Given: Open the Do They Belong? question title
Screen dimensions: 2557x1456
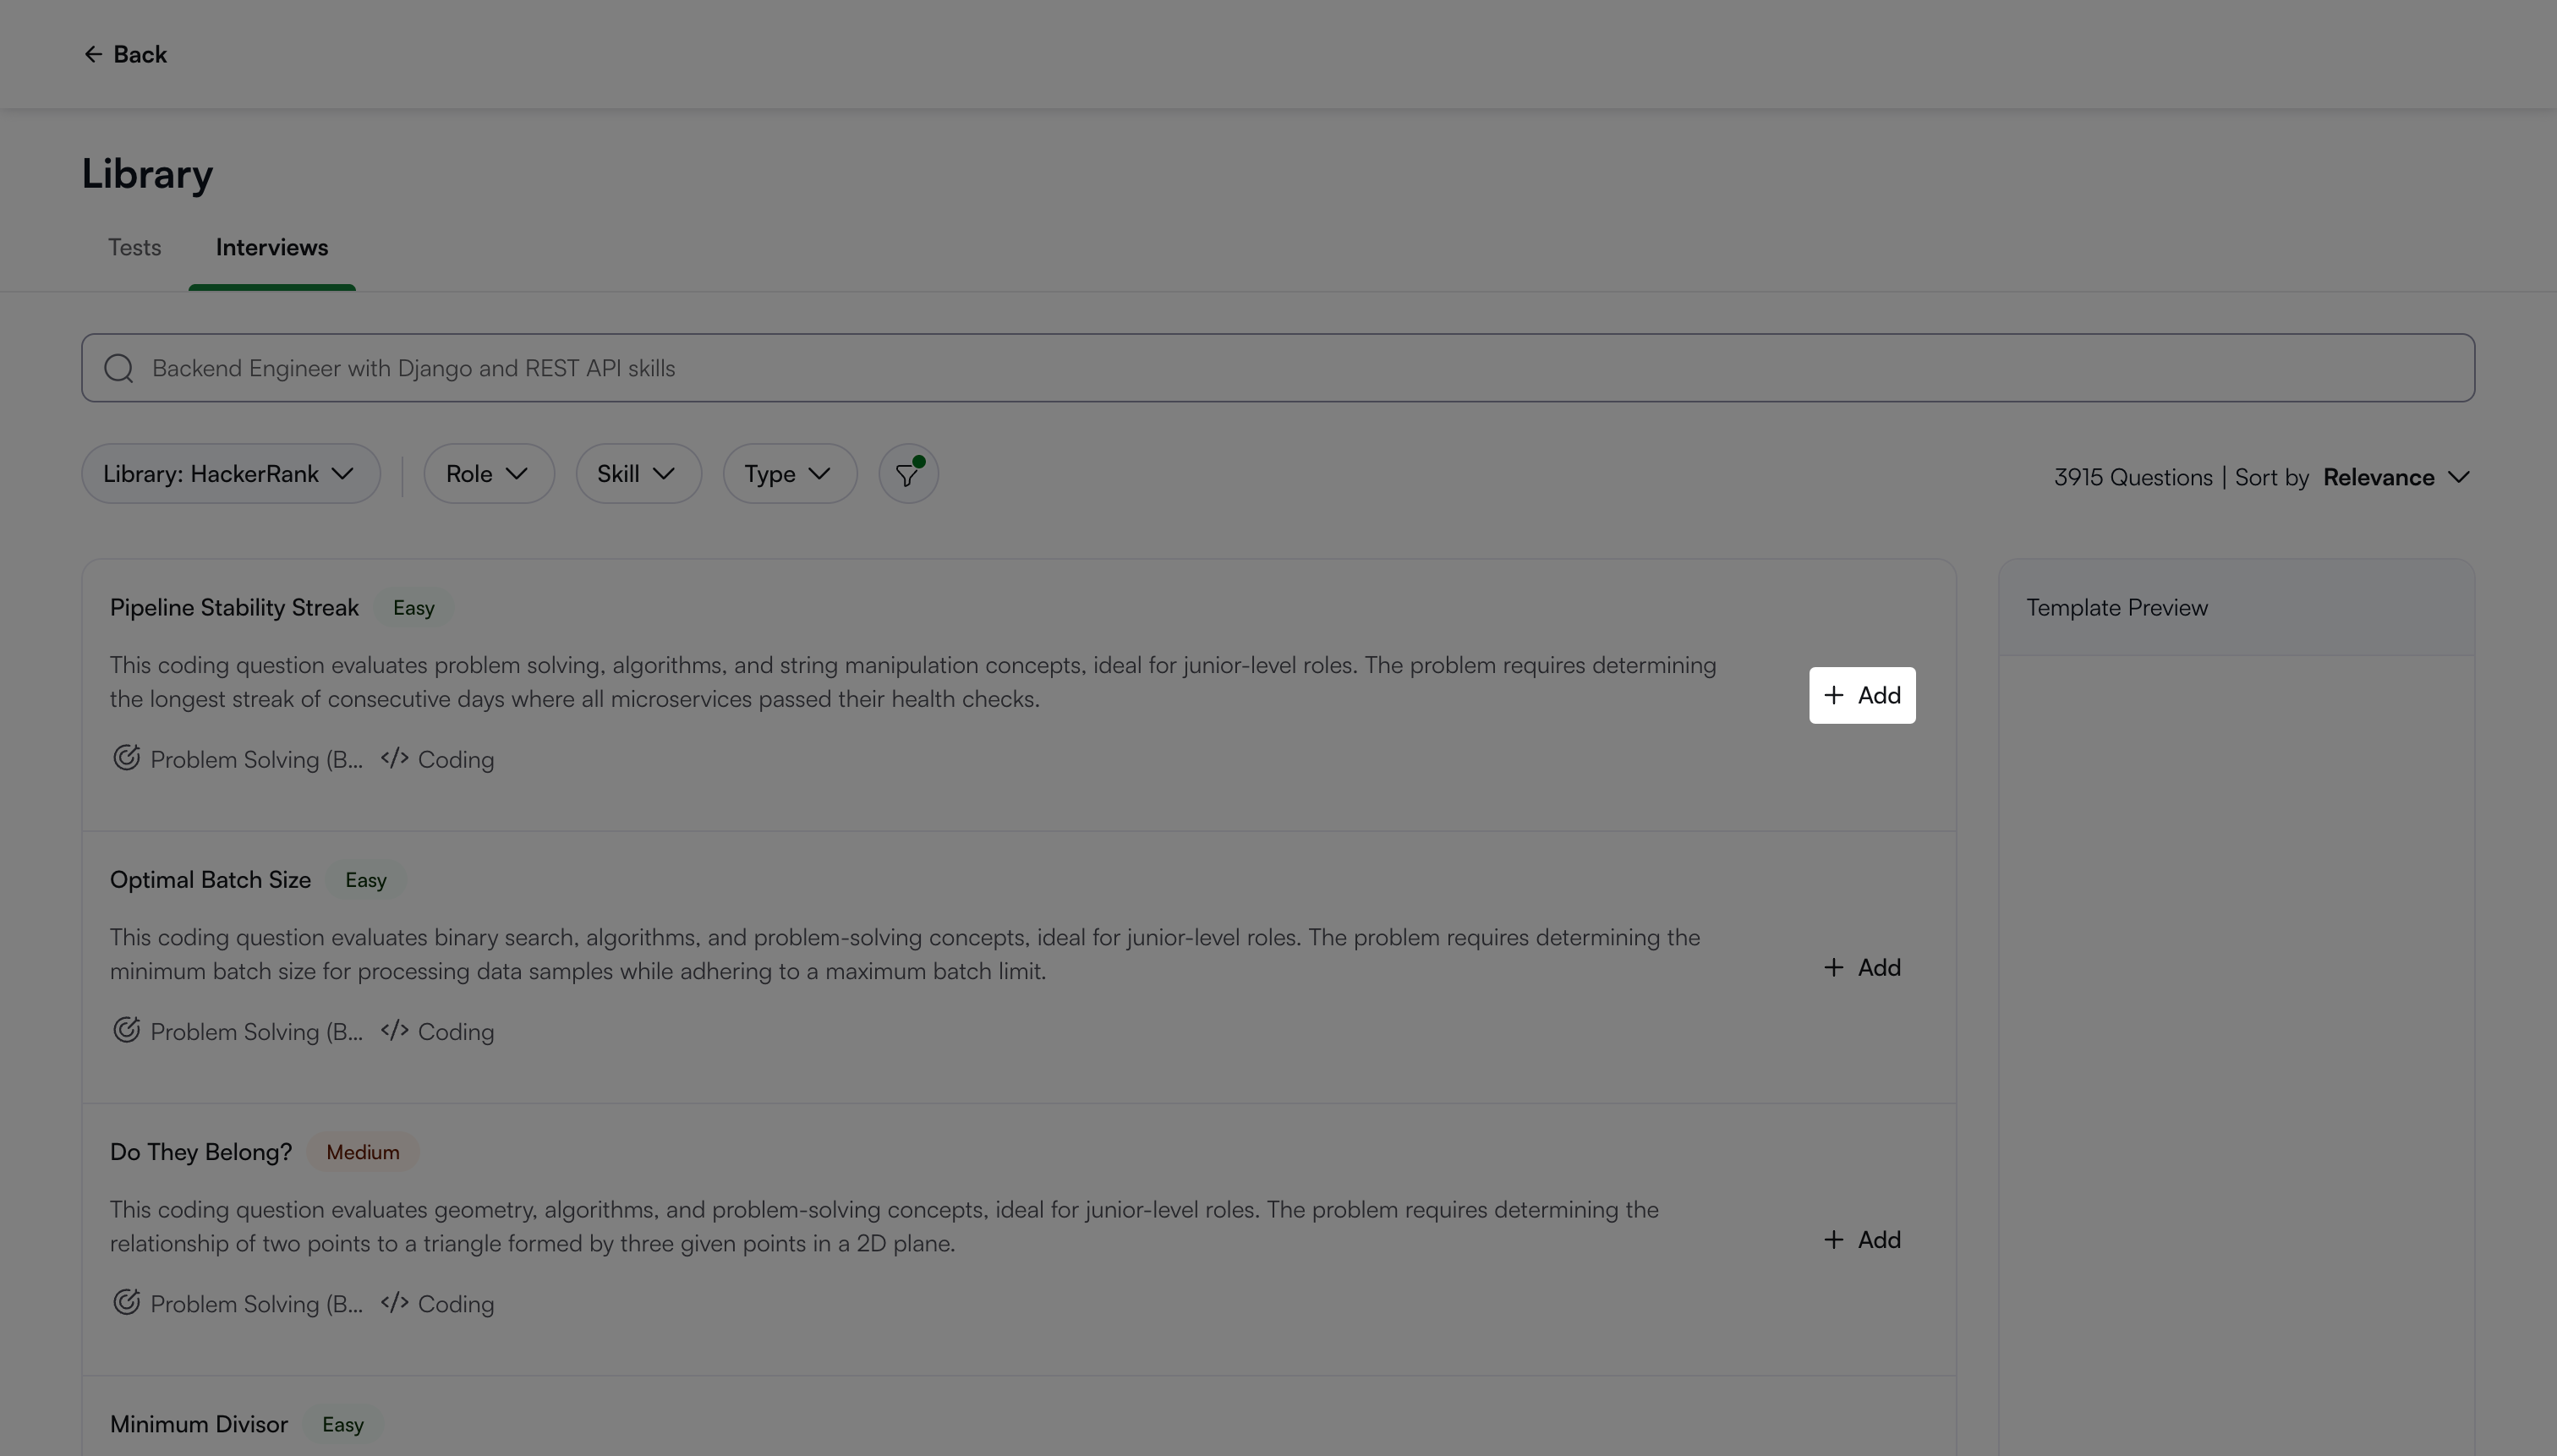Looking at the screenshot, I should point(201,1152).
